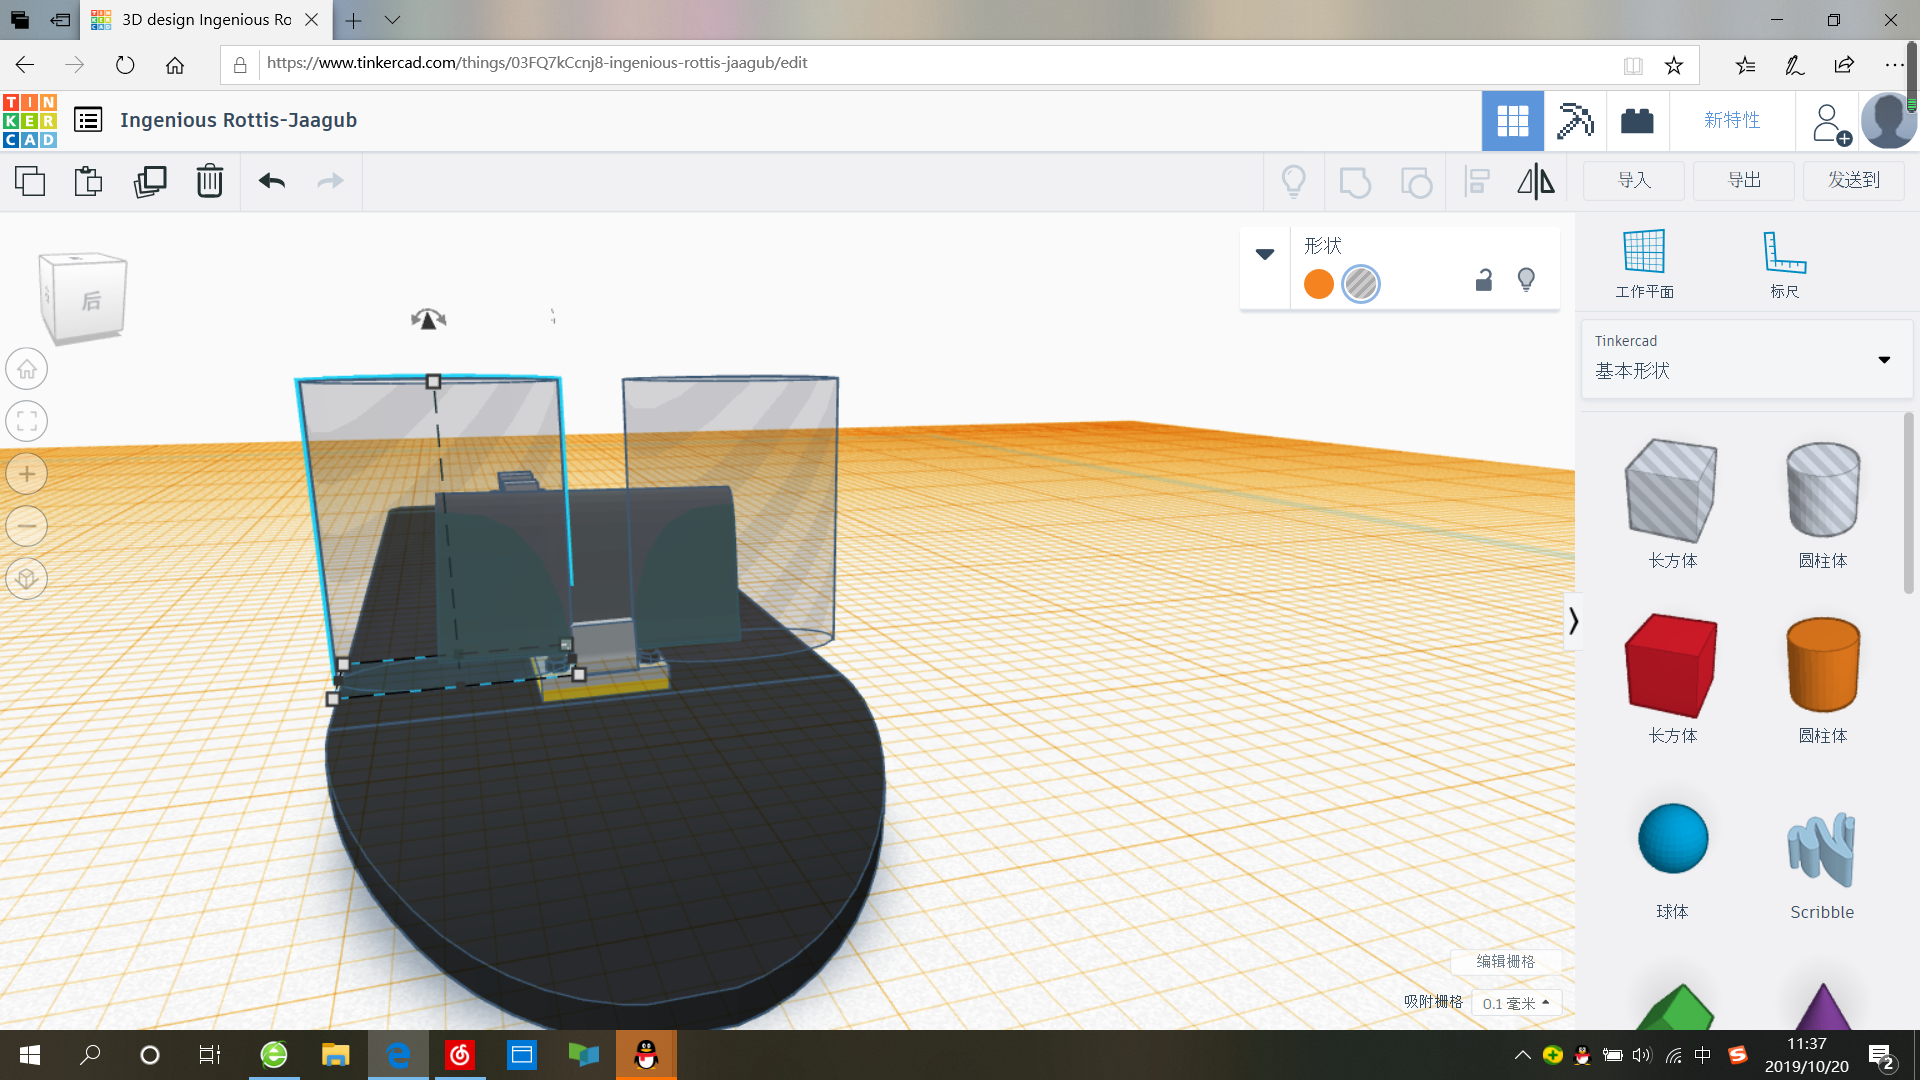
Task: Open the snap grid 0.1 mm dropdown
Action: (x=1516, y=1003)
